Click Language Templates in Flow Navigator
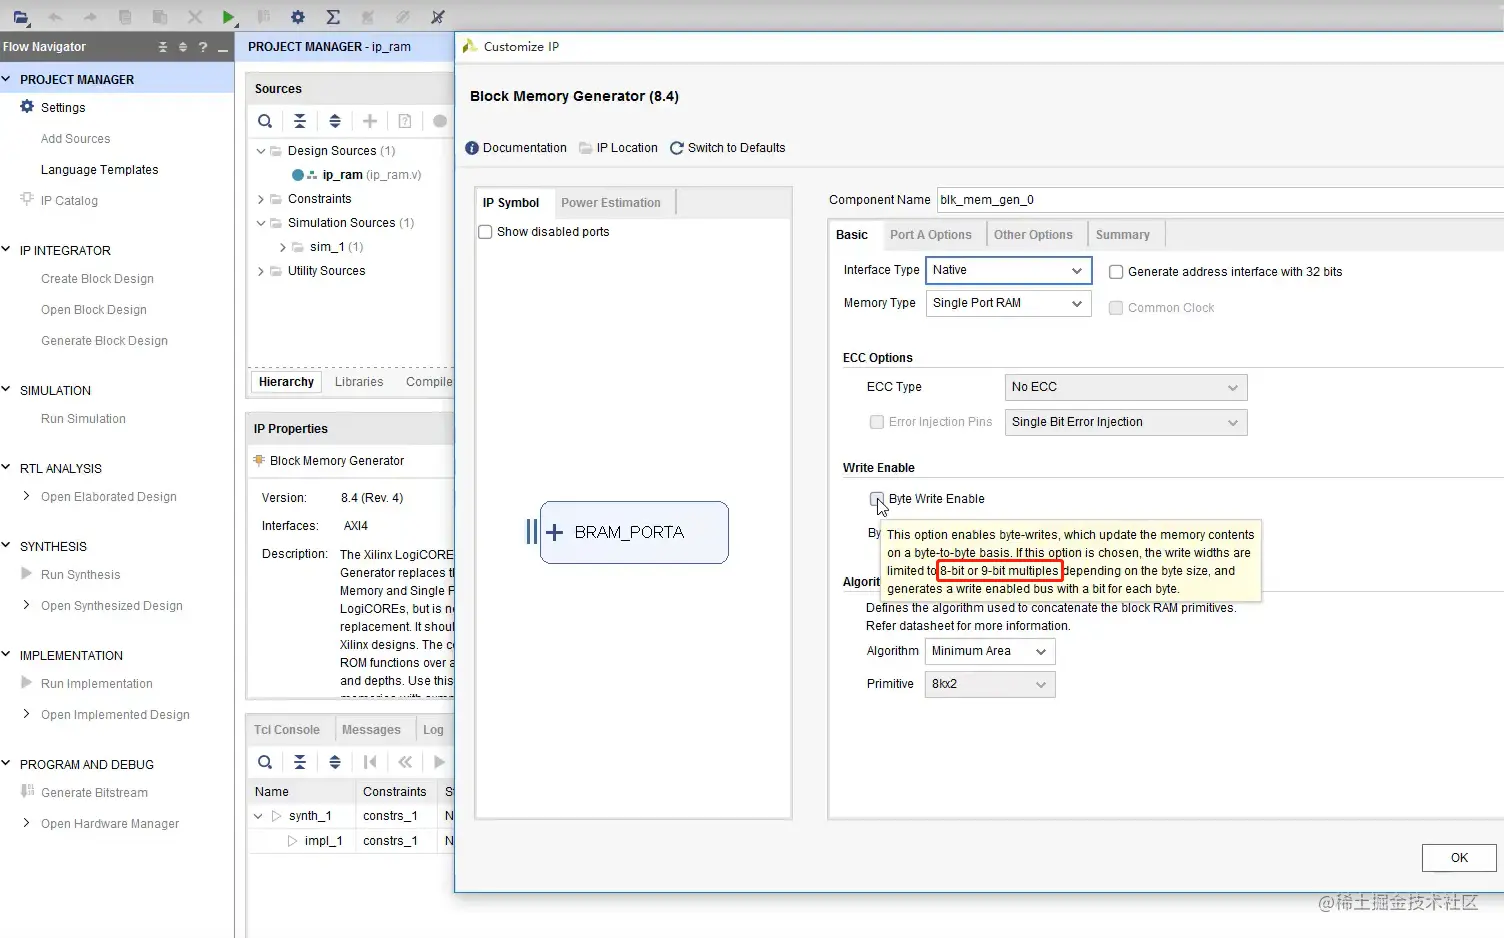Image resolution: width=1504 pixels, height=938 pixels. pyautogui.click(x=99, y=170)
